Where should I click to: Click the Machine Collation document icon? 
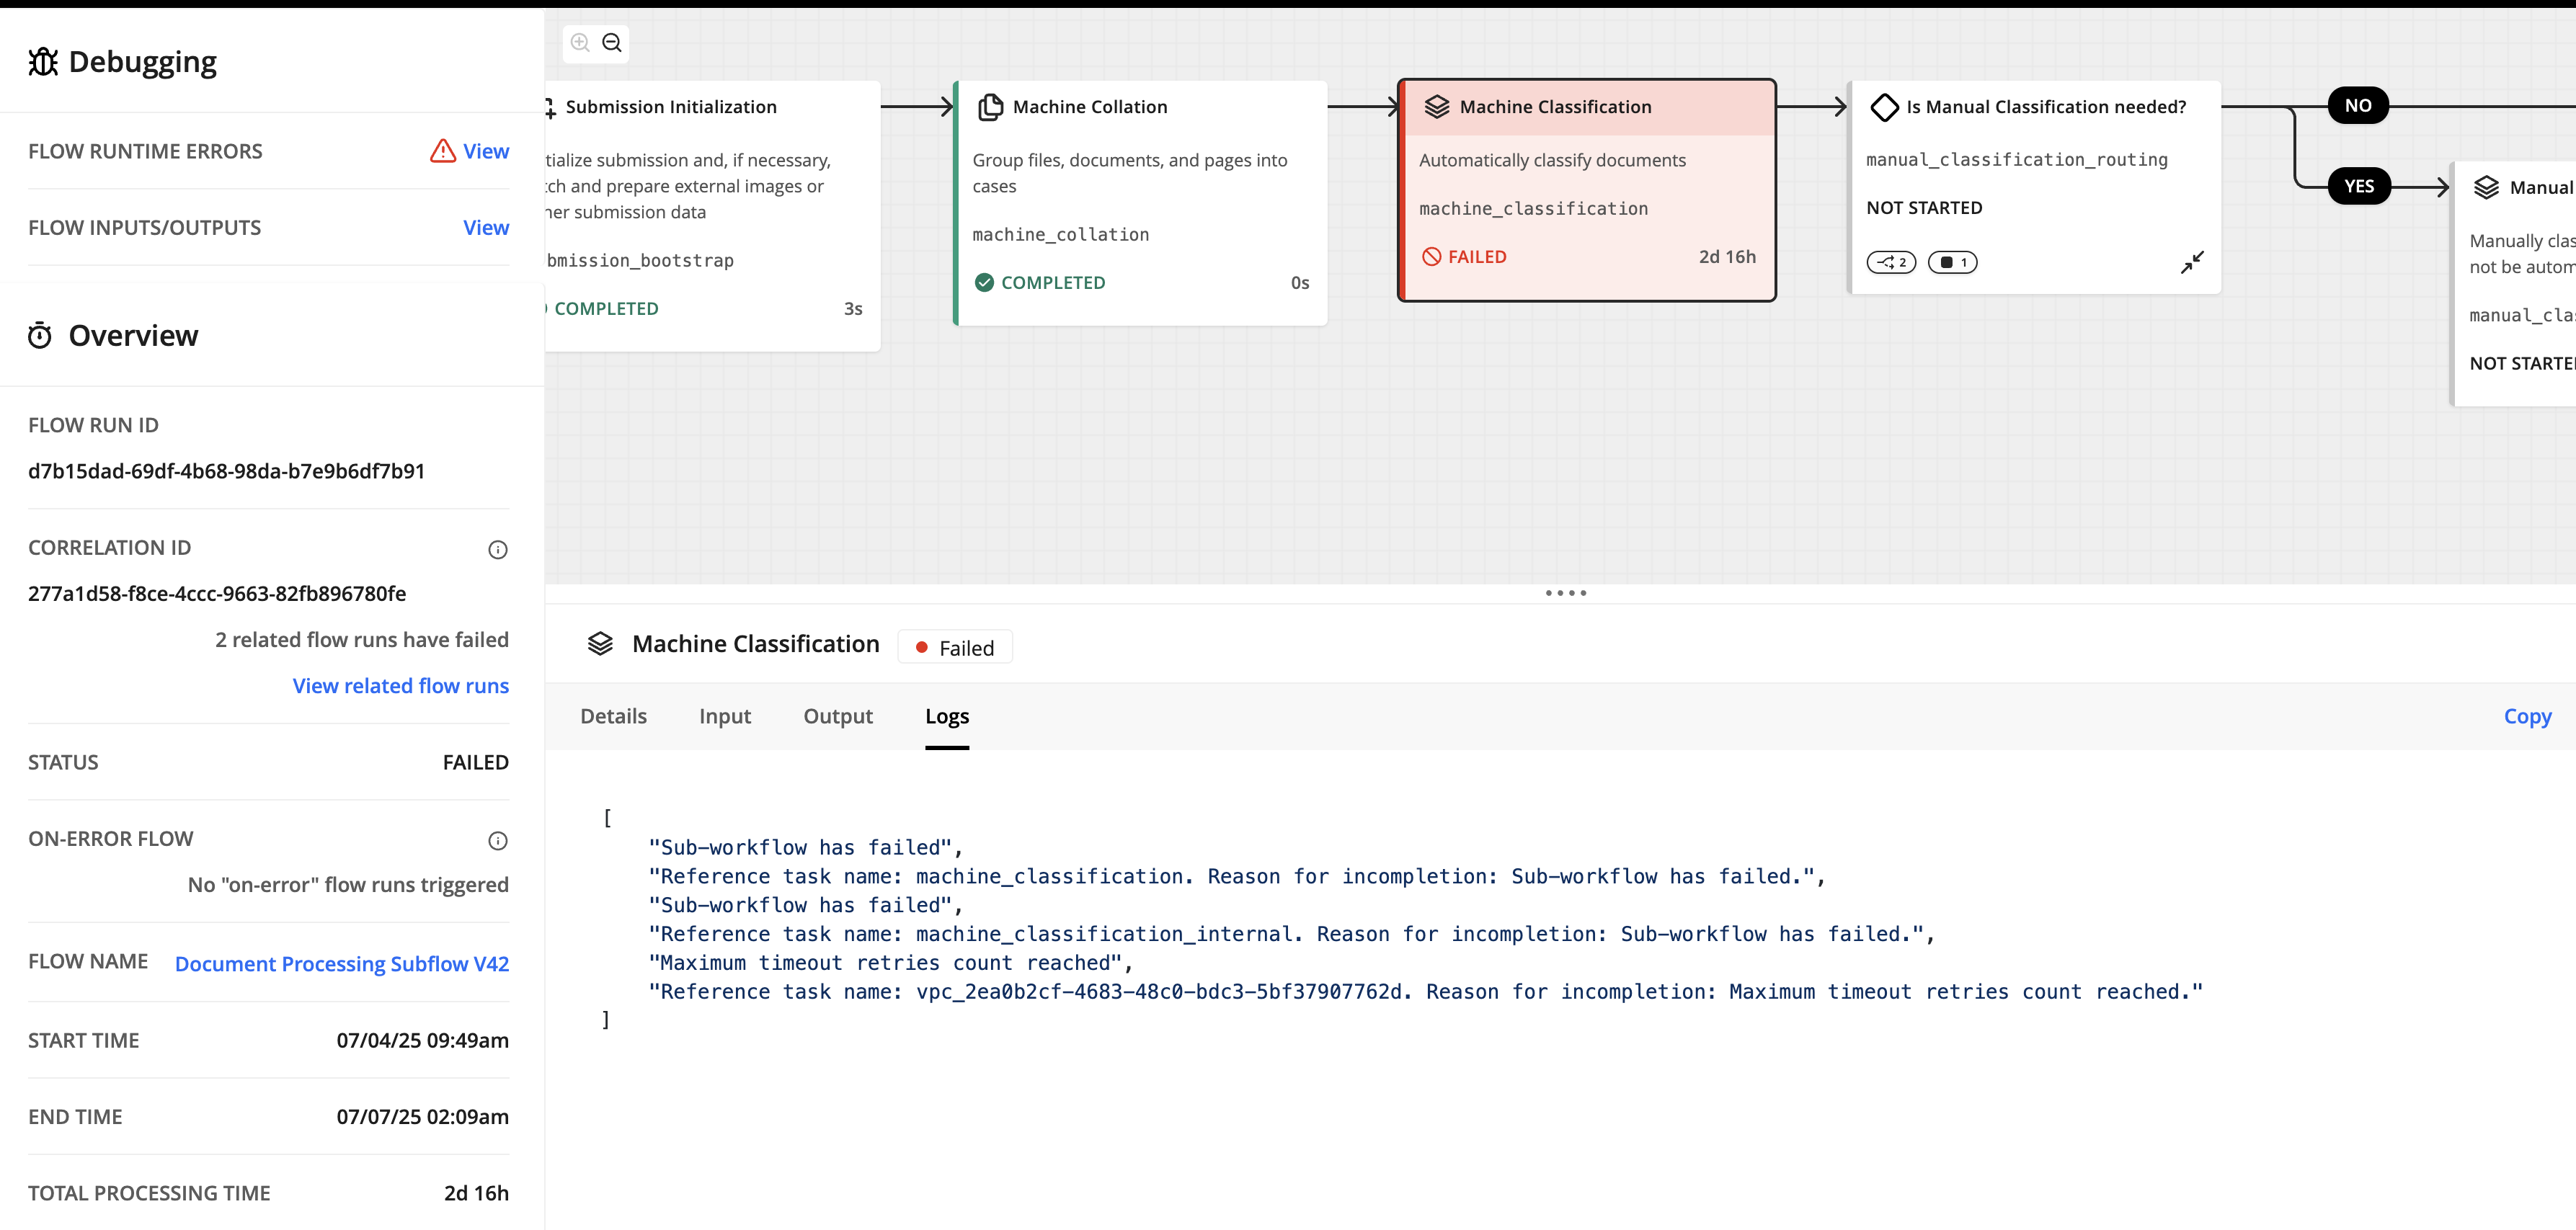[990, 107]
